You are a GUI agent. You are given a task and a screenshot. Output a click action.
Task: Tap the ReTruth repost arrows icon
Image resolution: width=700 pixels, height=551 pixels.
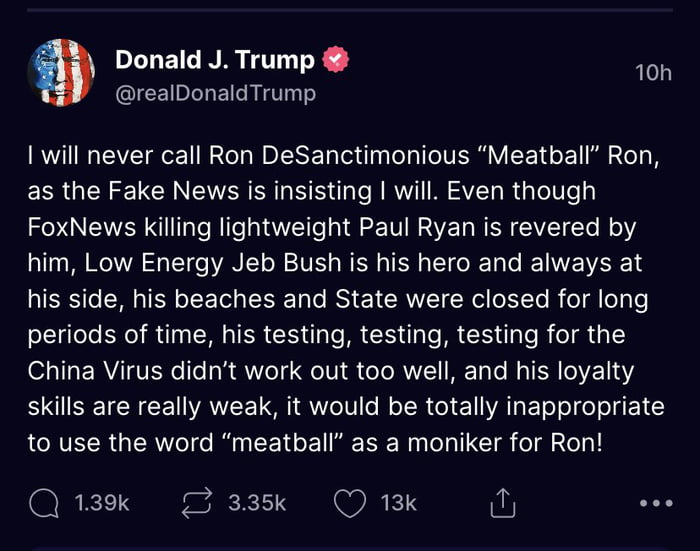pyautogui.click(x=197, y=503)
